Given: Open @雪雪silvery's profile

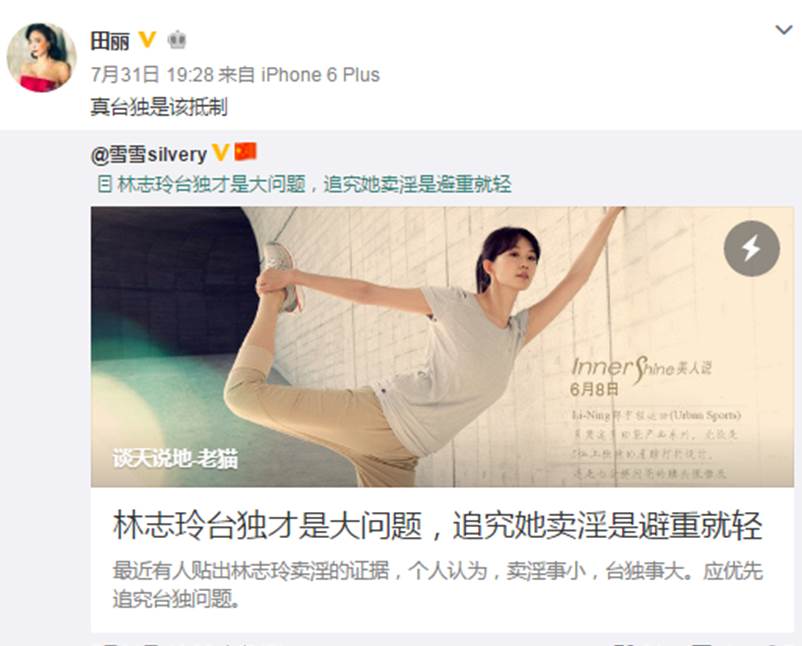Looking at the screenshot, I should pos(149,154).
